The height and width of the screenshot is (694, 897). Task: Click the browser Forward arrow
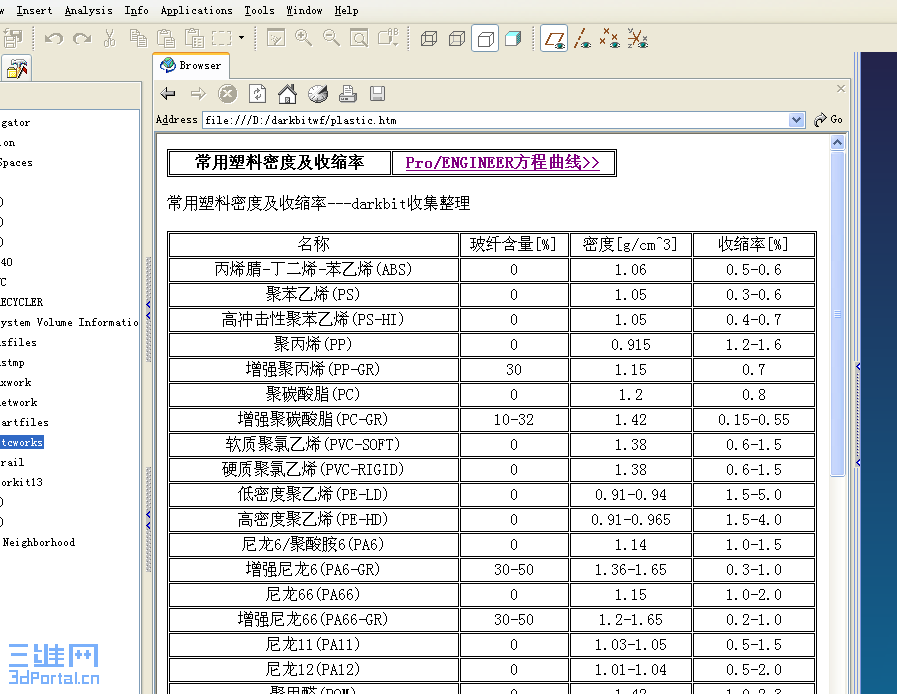[x=198, y=93]
